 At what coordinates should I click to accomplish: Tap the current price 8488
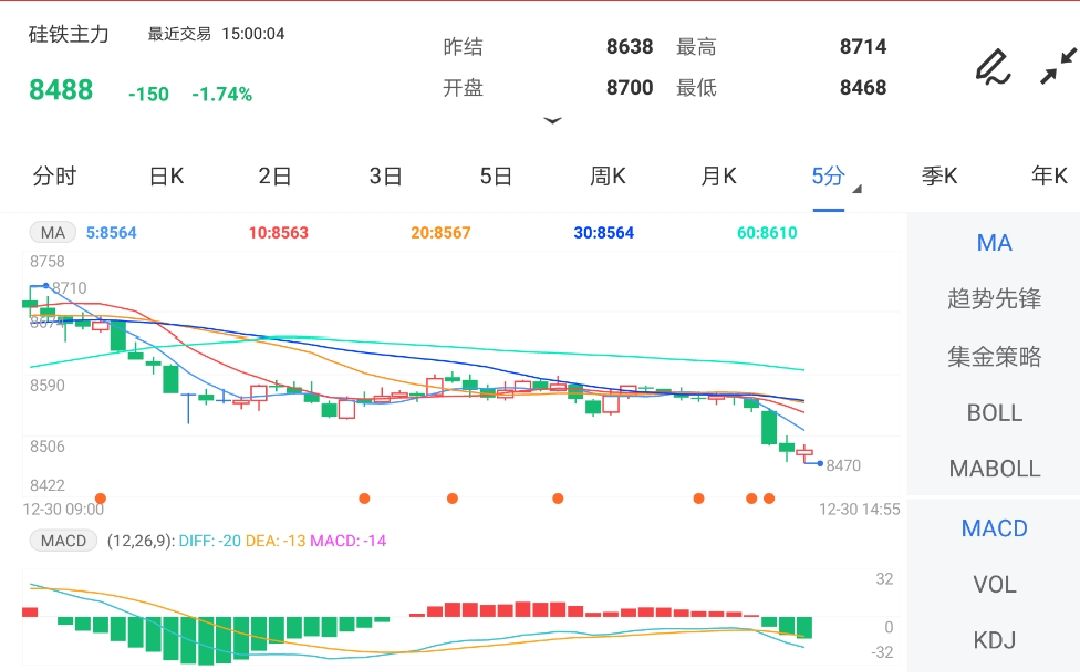click(x=61, y=90)
